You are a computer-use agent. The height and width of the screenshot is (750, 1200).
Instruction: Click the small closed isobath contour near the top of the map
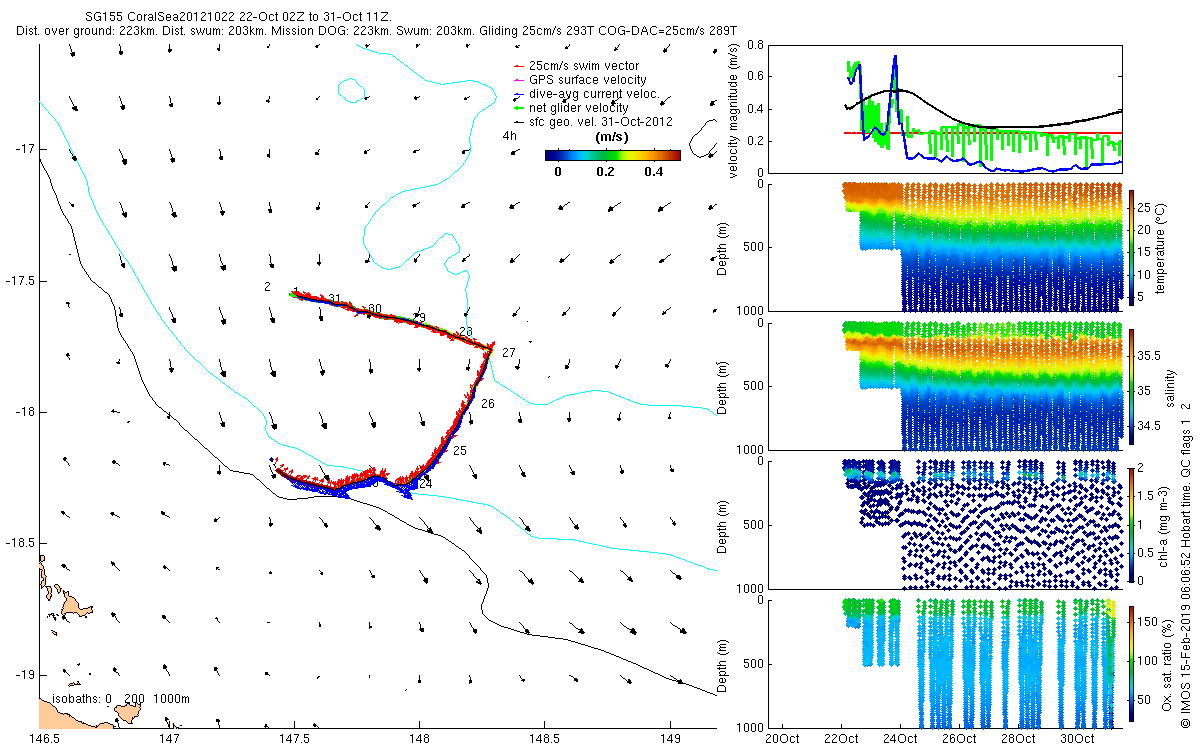tap(351, 91)
